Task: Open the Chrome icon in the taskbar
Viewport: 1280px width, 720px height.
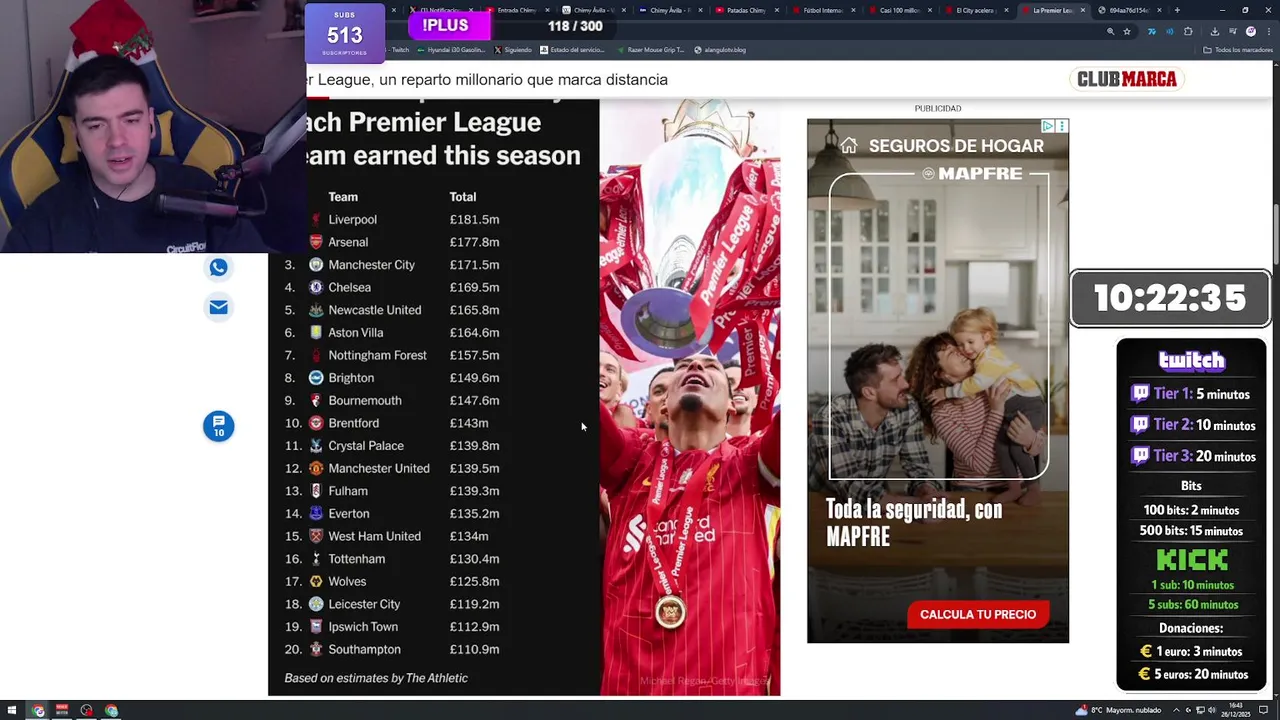Action: pyautogui.click(x=38, y=711)
